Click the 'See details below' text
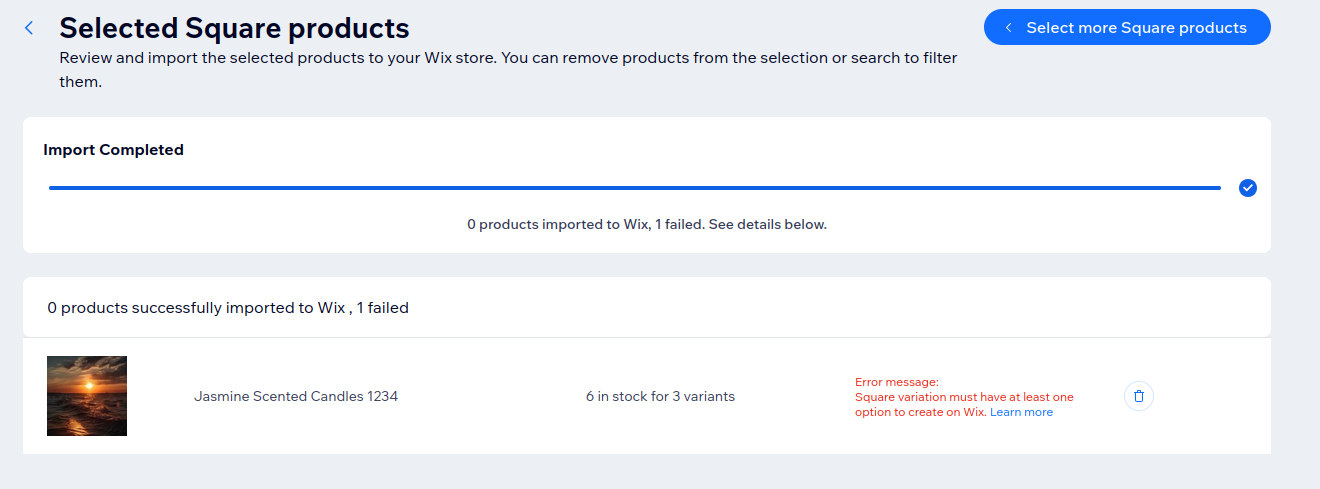The image size is (1320, 489). pos(768,224)
